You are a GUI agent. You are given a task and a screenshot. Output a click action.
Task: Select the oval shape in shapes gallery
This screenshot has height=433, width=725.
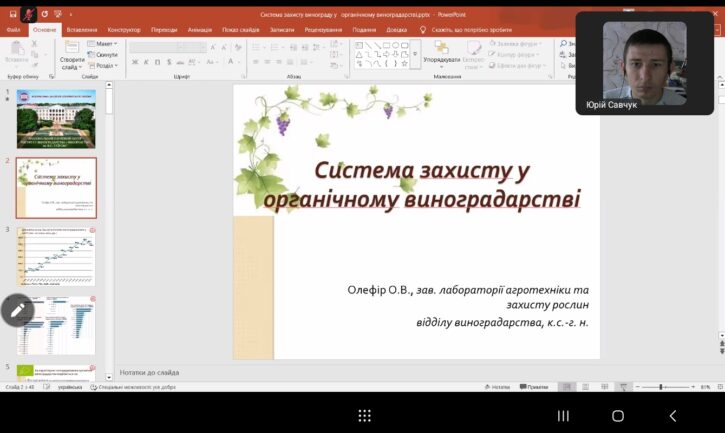click(395, 45)
